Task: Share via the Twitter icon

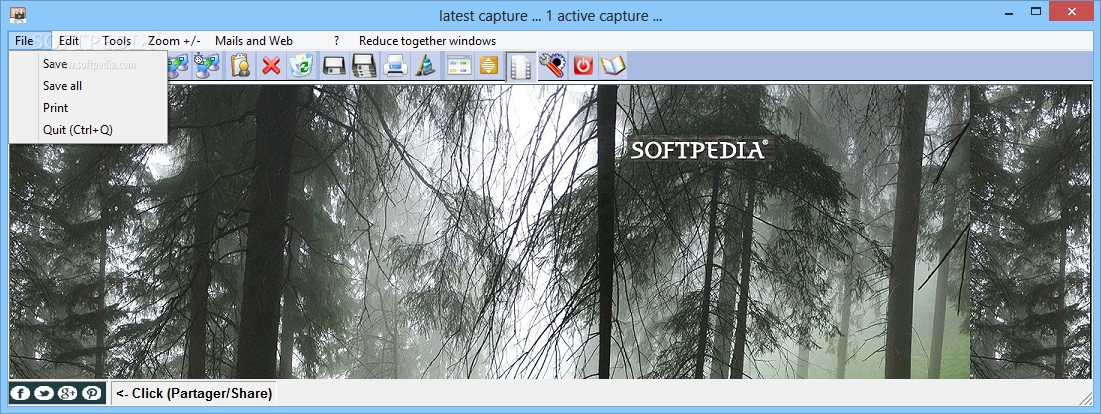Action: coord(44,393)
